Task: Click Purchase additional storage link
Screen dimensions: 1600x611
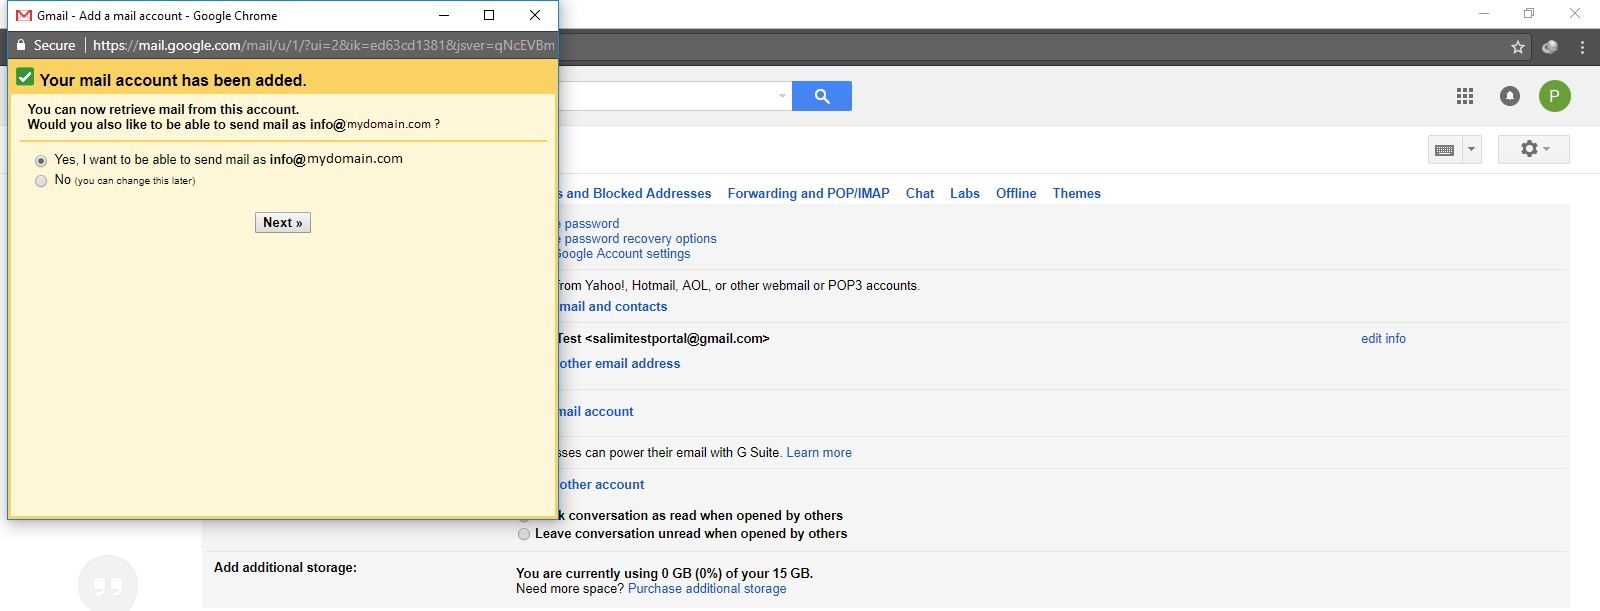Action: tap(707, 589)
